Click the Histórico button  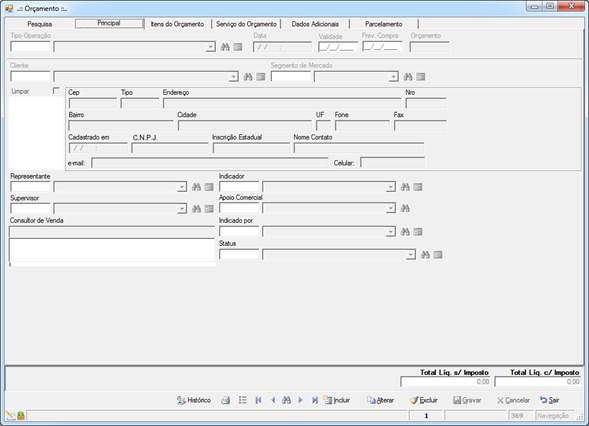click(194, 400)
